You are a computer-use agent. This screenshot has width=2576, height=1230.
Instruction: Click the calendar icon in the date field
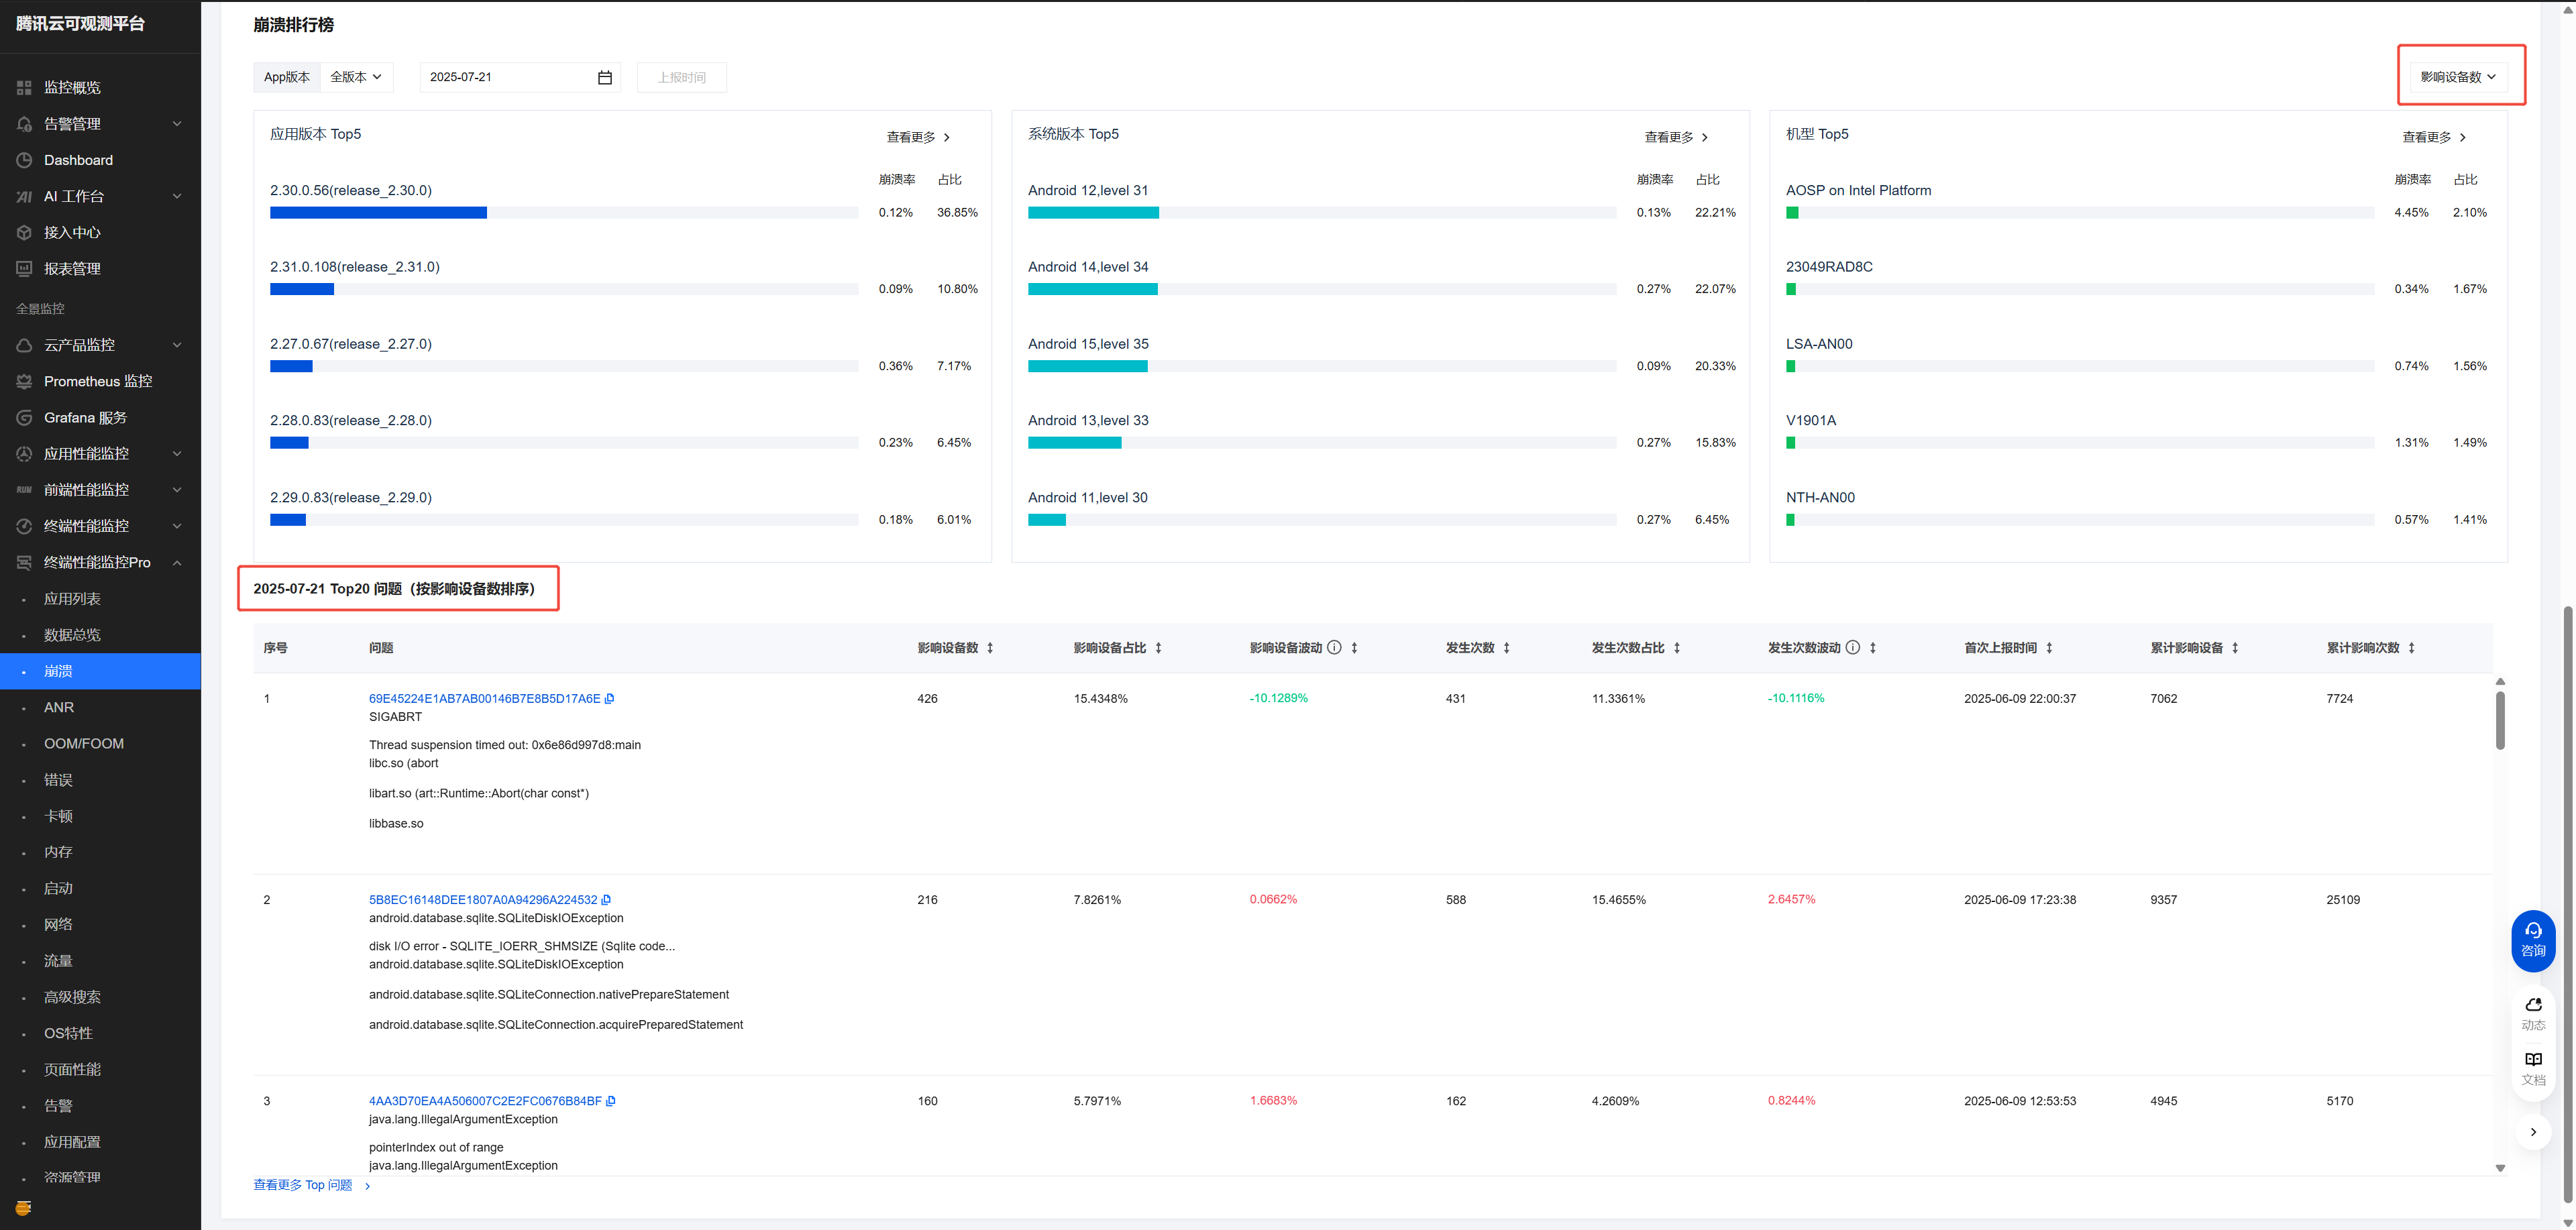[x=604, y=77]
